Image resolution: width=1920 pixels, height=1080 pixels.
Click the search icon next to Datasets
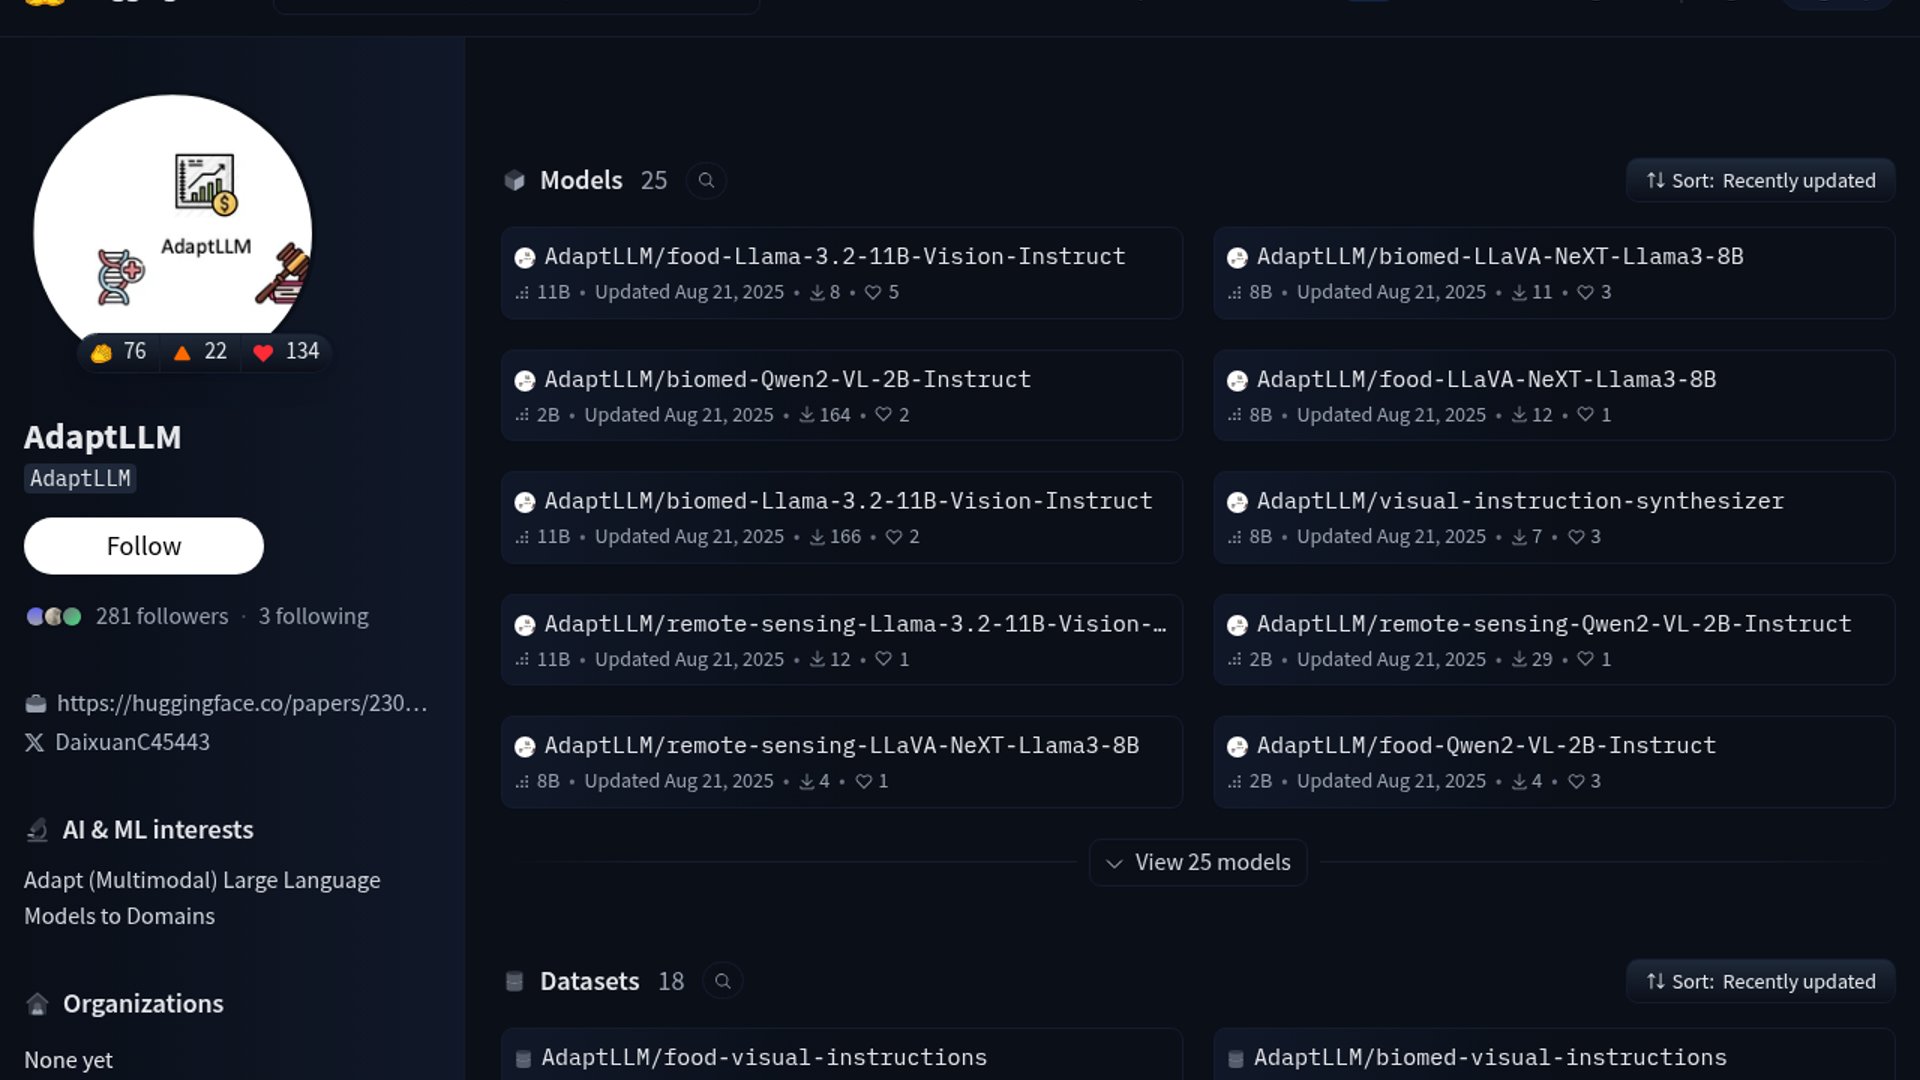click(x=722, y=982)
